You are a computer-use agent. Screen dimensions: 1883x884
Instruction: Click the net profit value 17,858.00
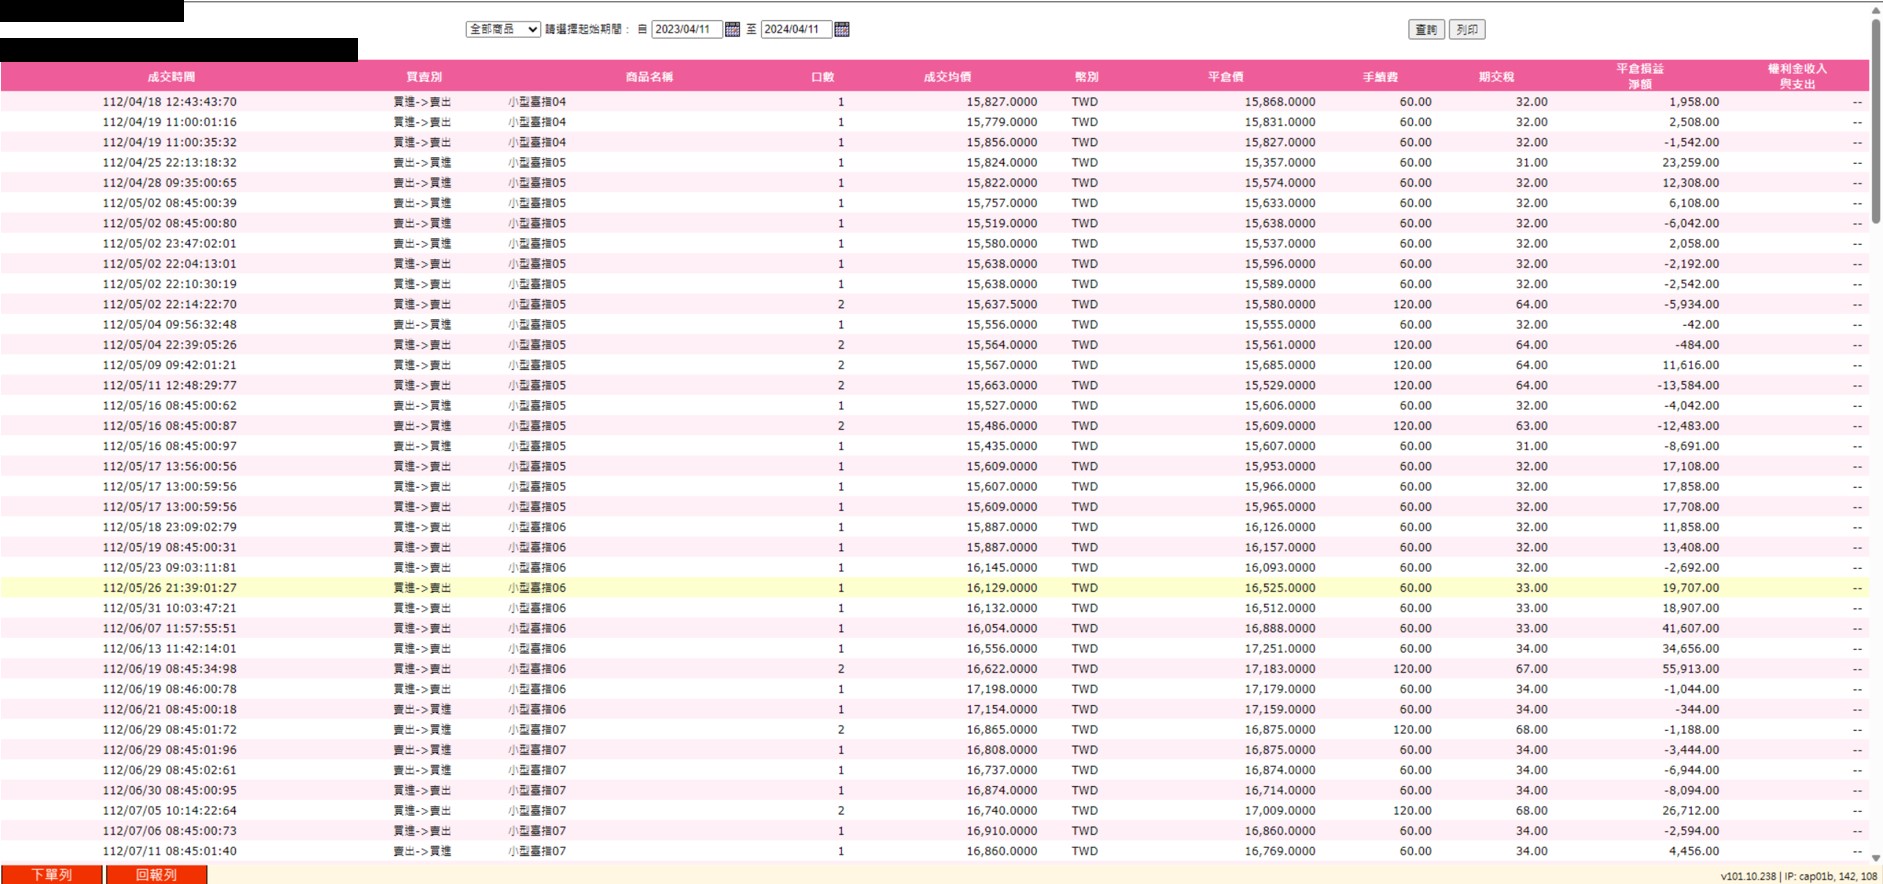point(1691,487)
